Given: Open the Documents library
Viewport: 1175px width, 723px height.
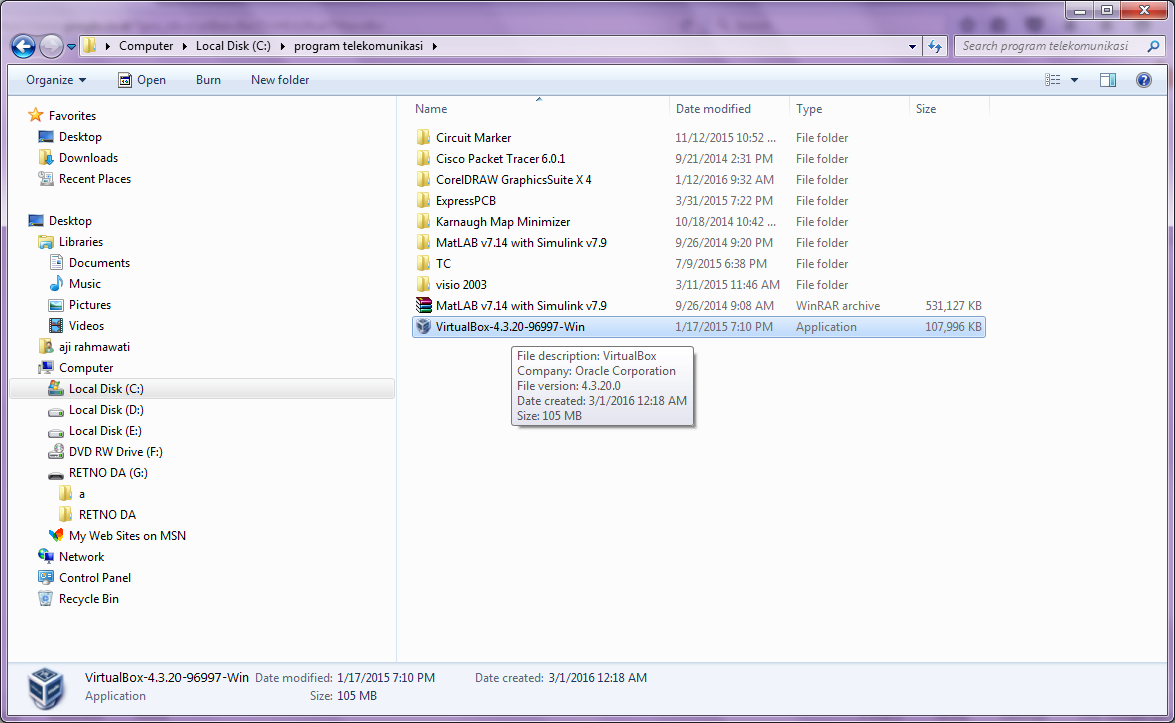Looking at the screenshot, I should click(99, 262).
